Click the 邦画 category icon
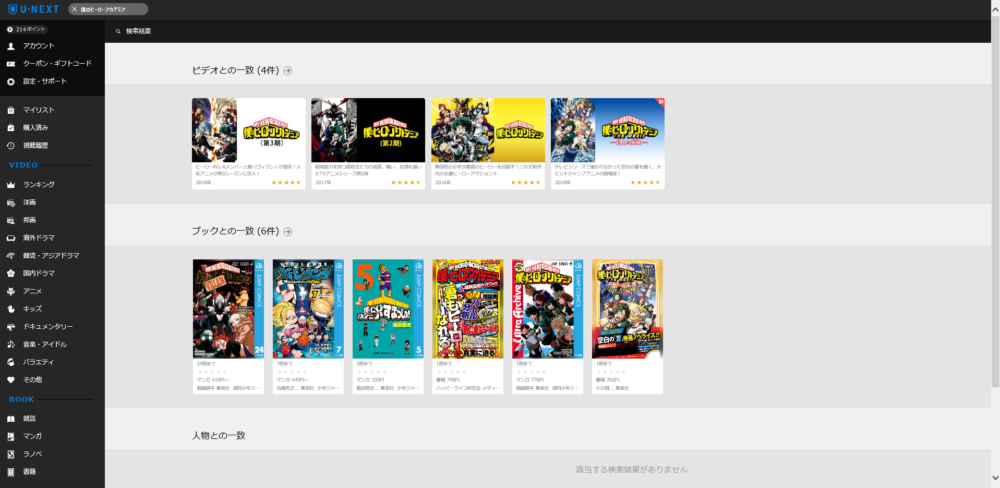The width and height of the screenshot is (1000, 488). coord(11,220)
